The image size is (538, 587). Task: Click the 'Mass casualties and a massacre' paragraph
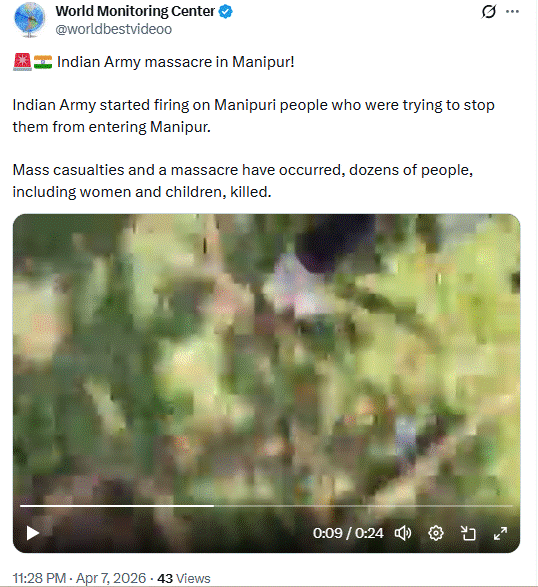[243, 181]
